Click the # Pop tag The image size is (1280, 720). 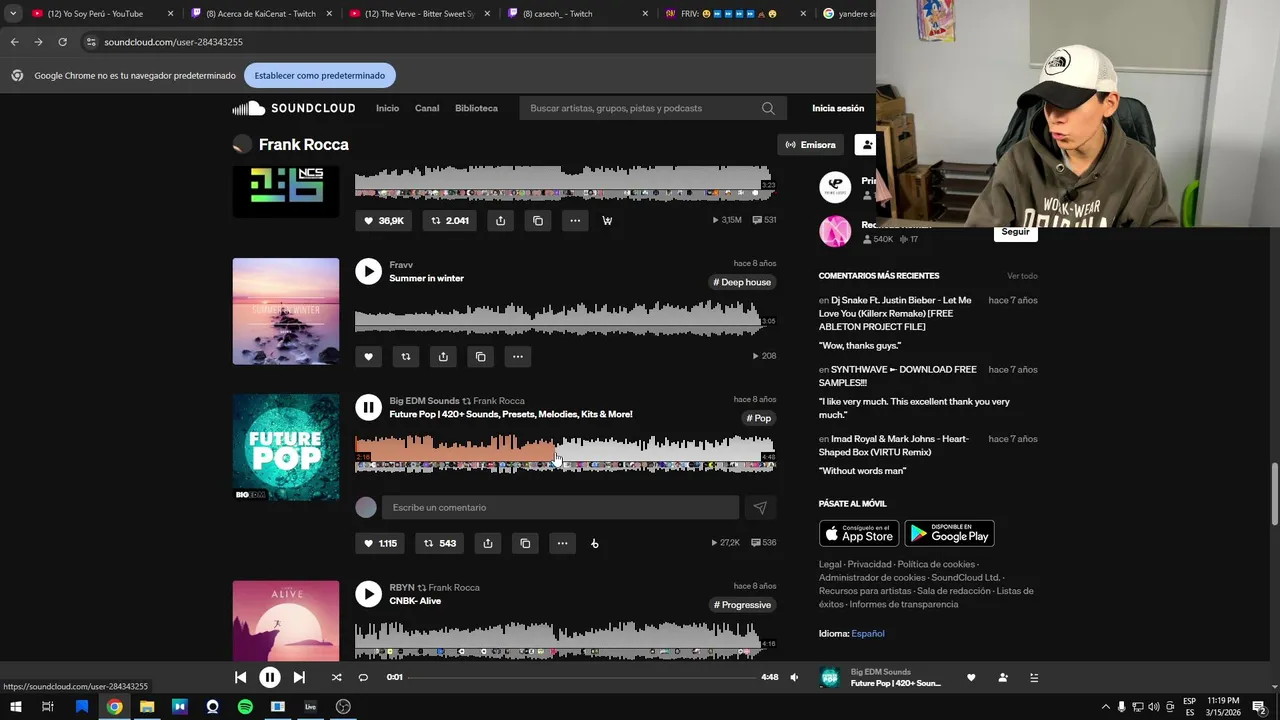coord(758,418)
